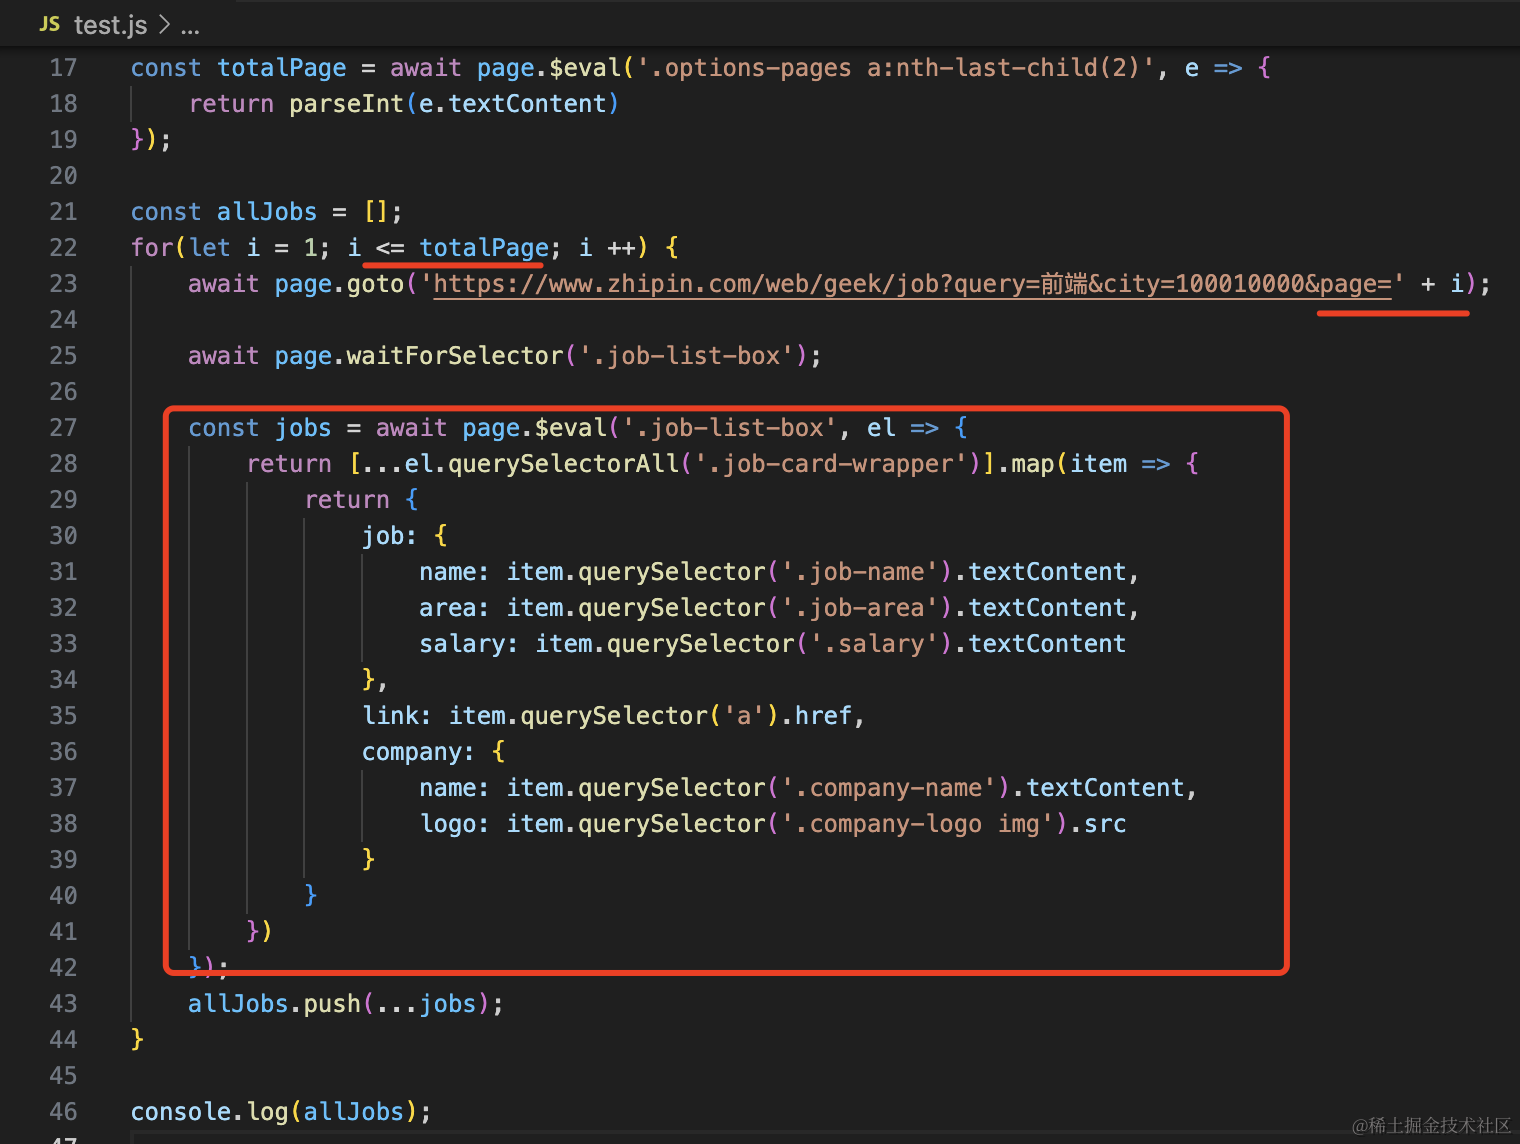Click allJobs declaration on line 21

[x=266, y=212]
